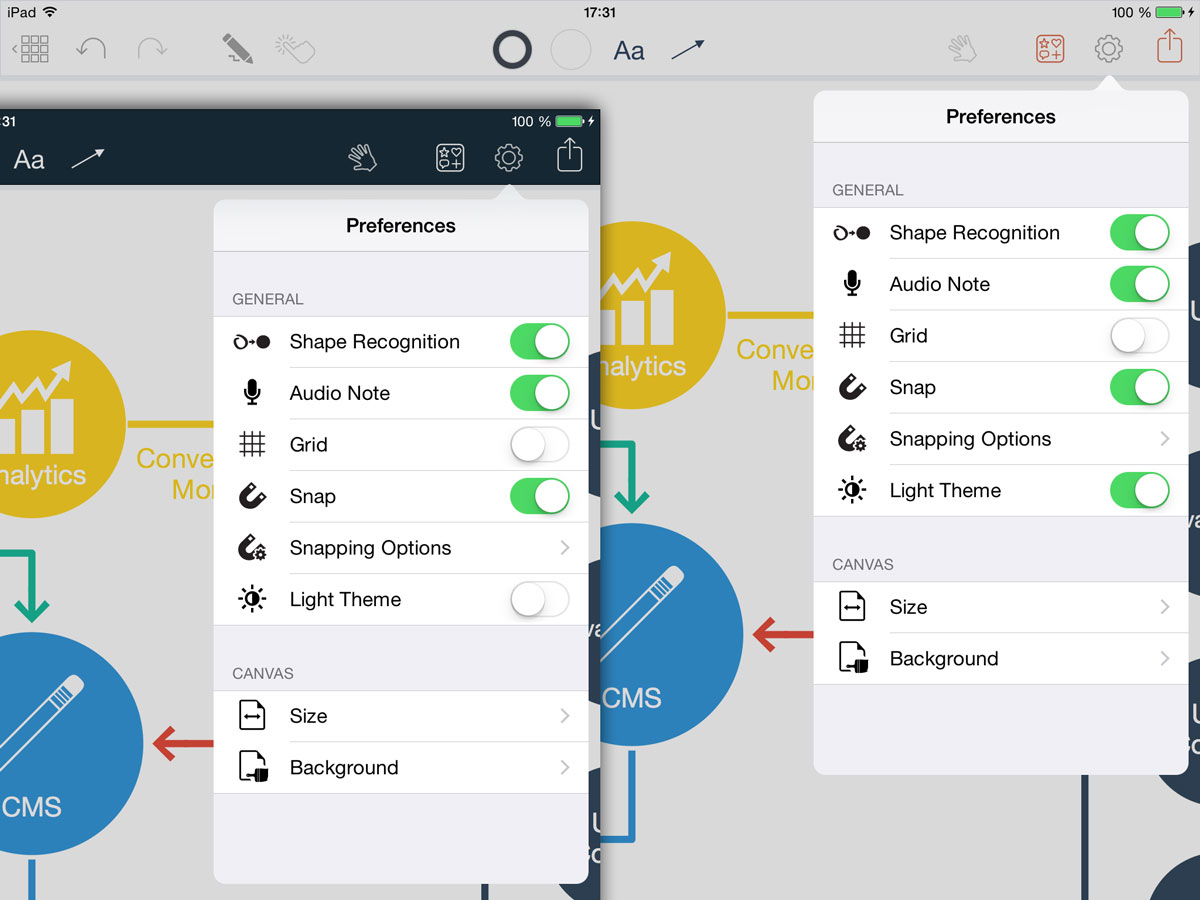Expand Background chevron in dark window
Image resolution: width=1200 pixels, height=900 pixels.
(x=565, y=767)
